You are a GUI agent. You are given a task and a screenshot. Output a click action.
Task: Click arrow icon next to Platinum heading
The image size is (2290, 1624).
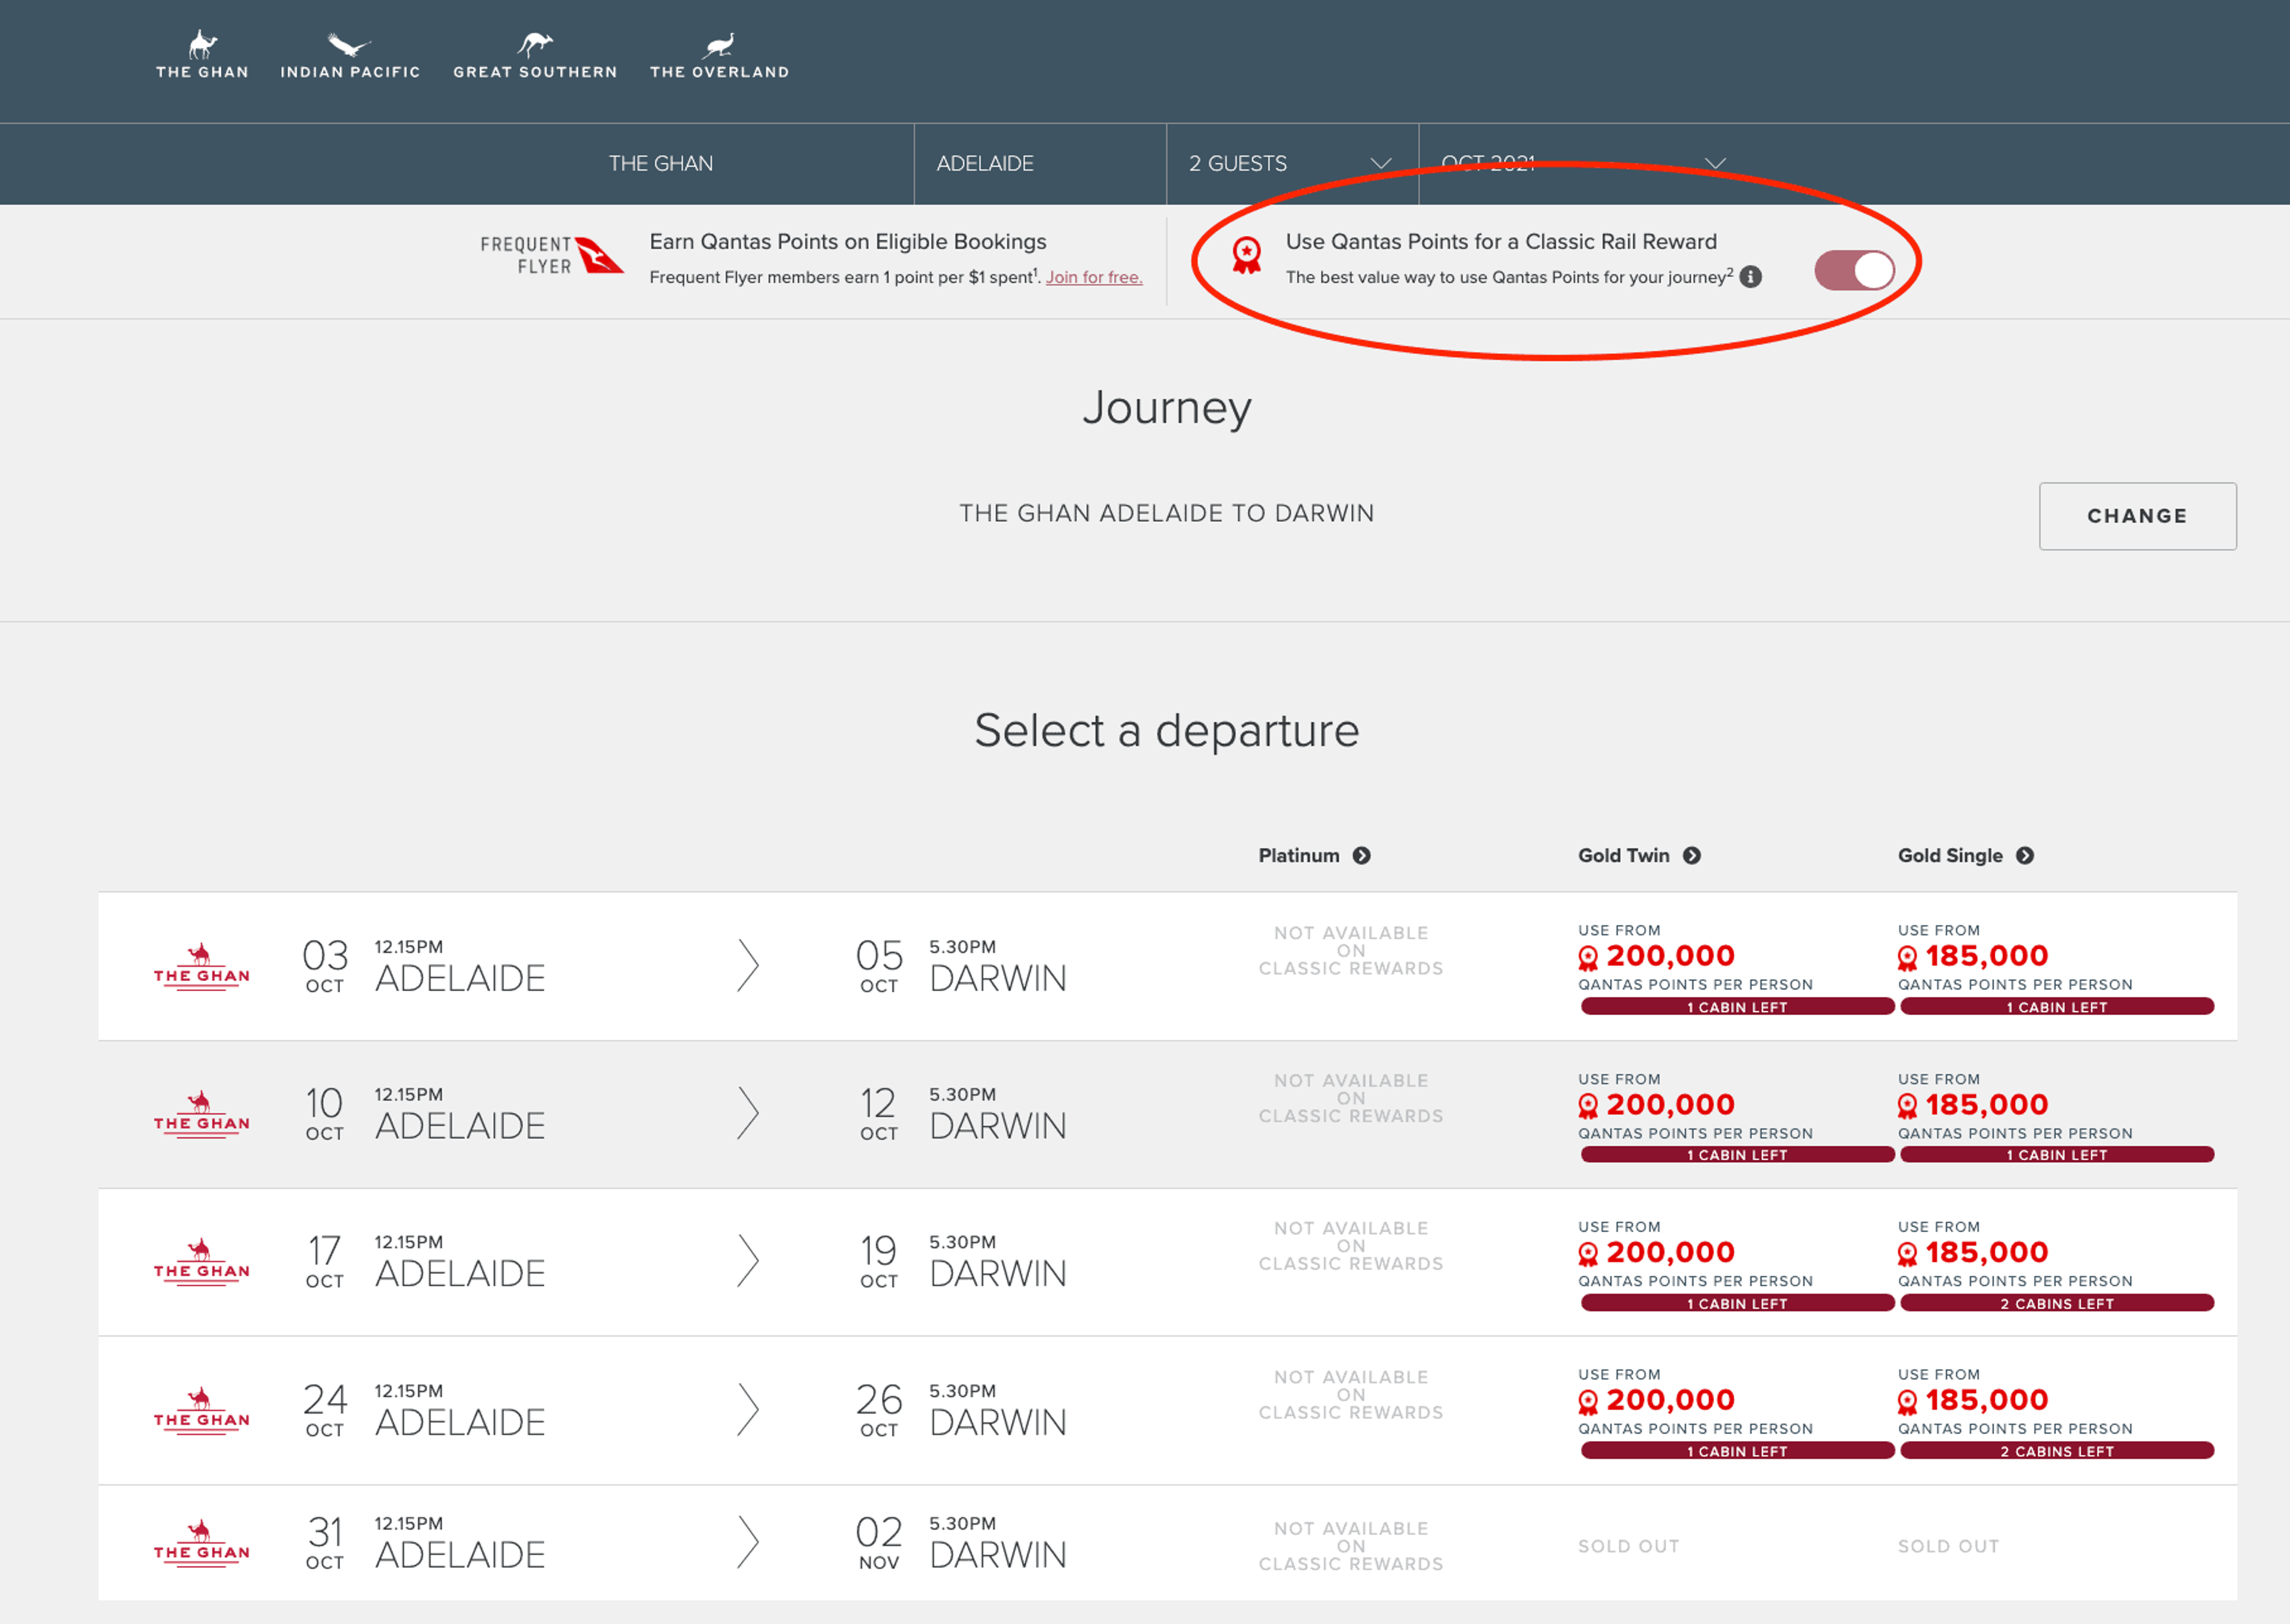(1361, 856)
